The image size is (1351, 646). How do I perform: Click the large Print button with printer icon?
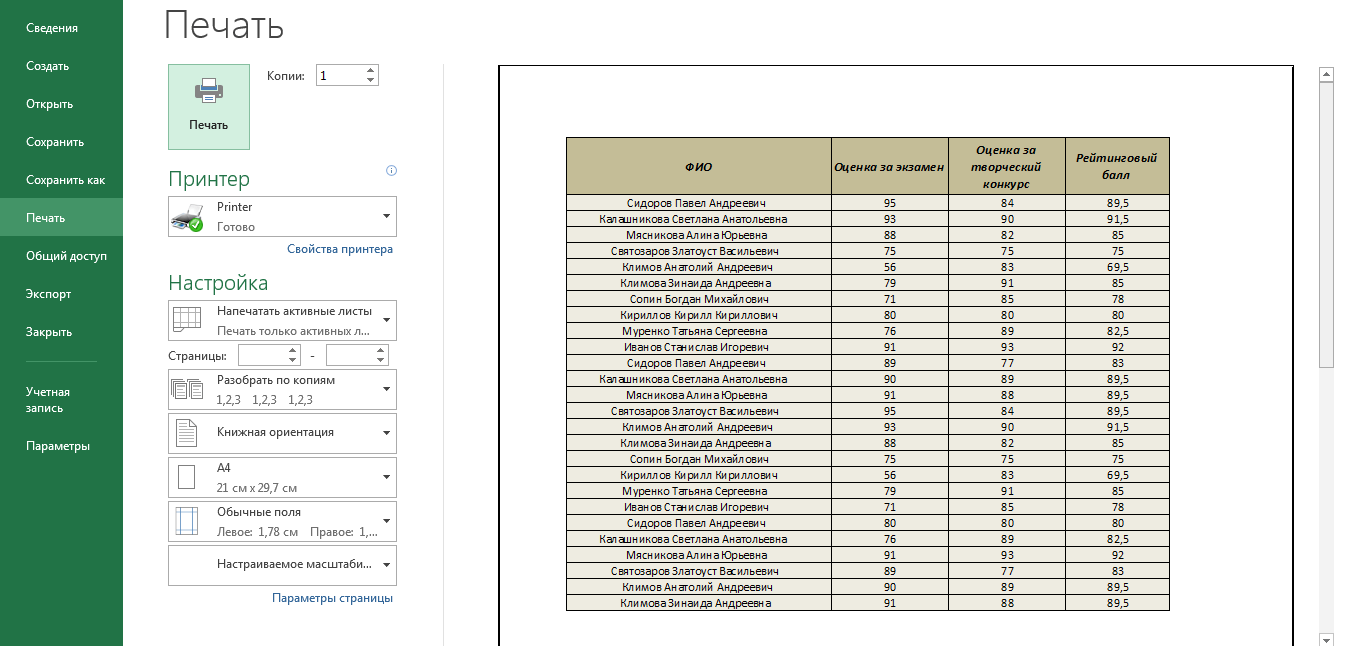[x=208, y=106]
